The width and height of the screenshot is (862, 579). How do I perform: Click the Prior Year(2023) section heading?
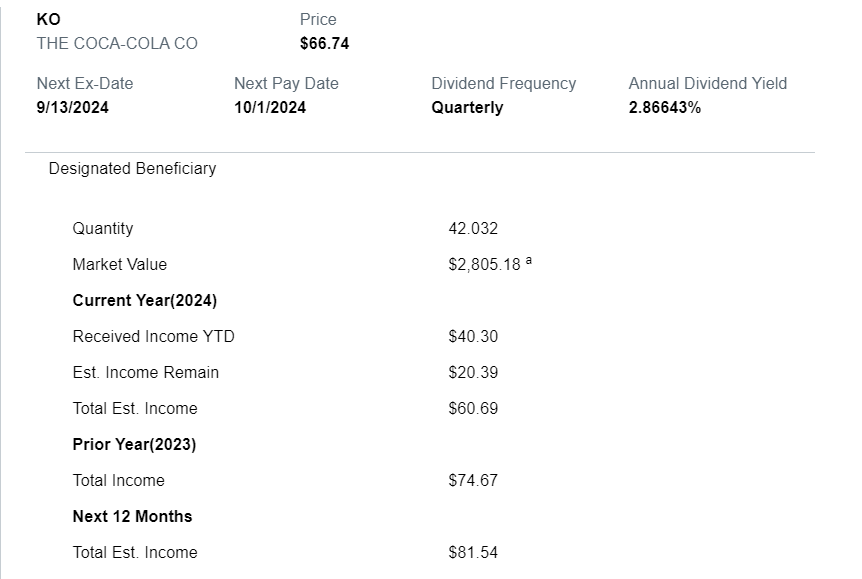coord(134,444)
